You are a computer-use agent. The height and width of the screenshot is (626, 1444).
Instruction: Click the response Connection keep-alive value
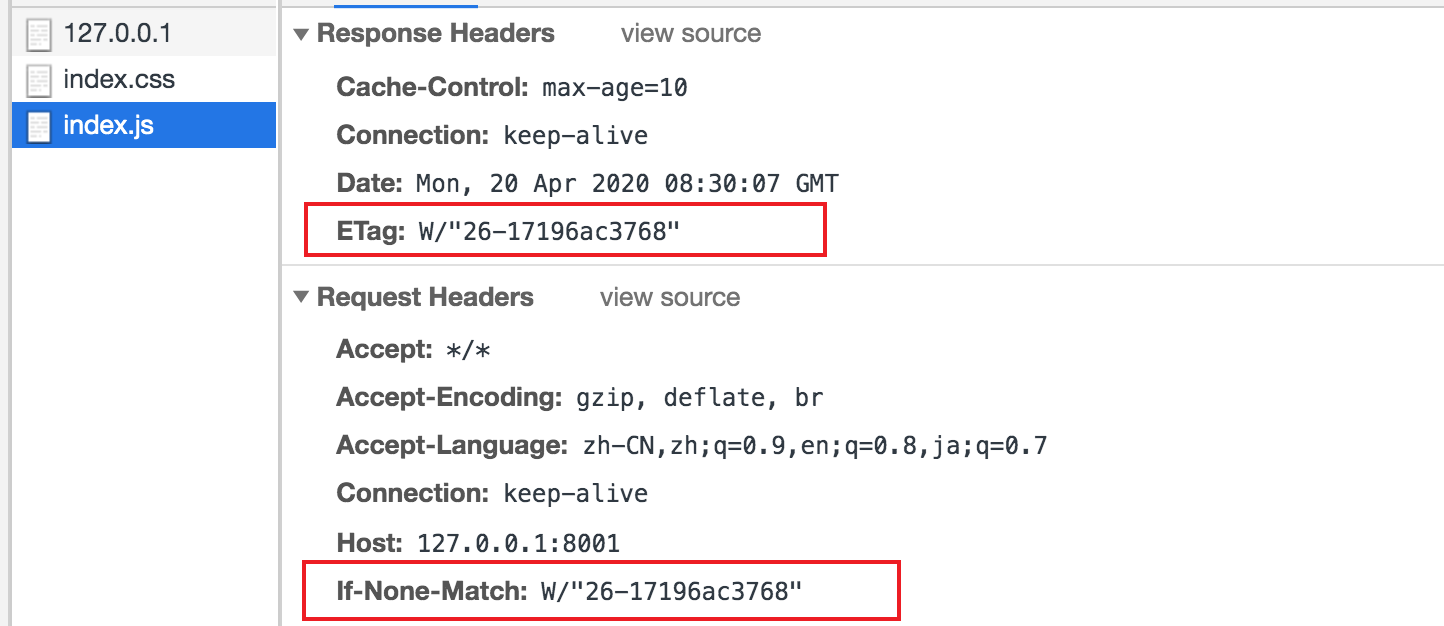tap(576, 135)
